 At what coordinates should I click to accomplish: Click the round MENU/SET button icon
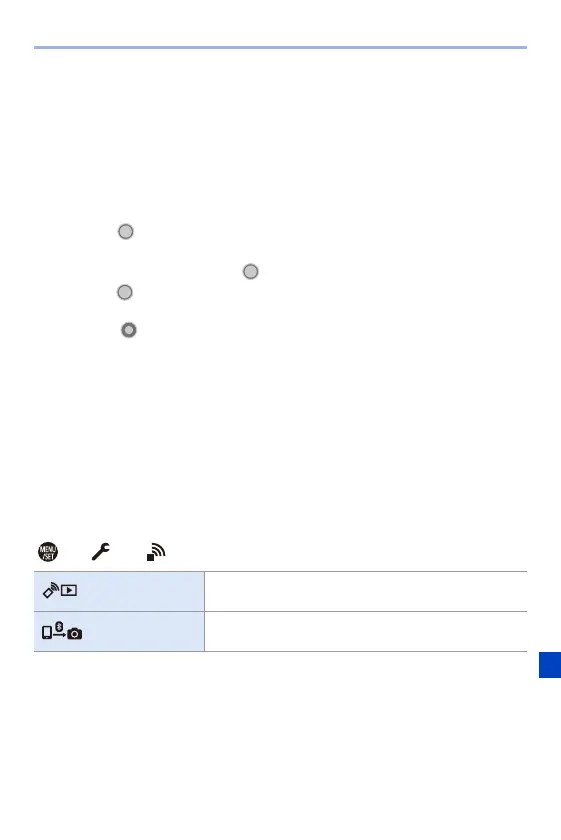coord(48,551)
